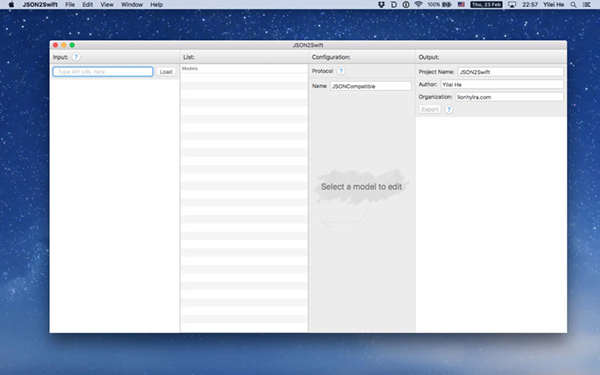Click the green full screen button
This screenshot has width=600, height=375.
tap(72, 45)
